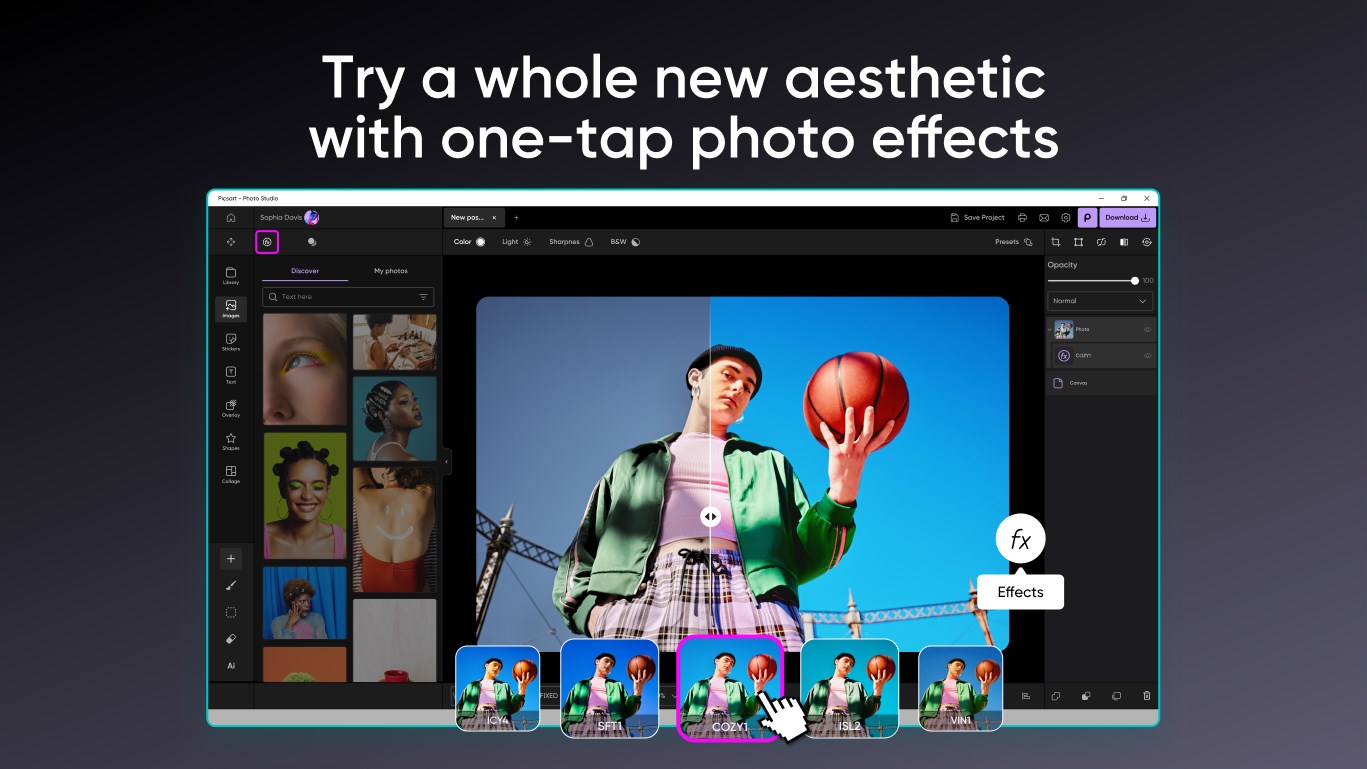Open the Collage panel
The height and width of the screenshot is (769, 1367).
click(x=231, y=475)
